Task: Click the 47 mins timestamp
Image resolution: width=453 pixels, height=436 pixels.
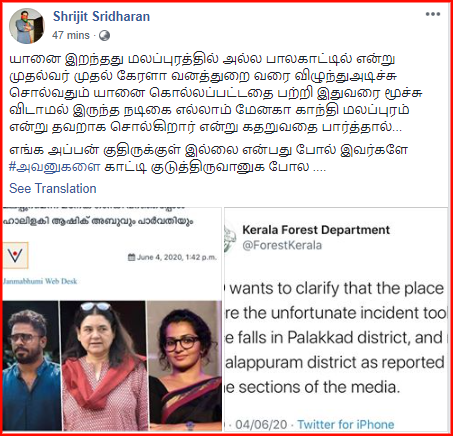Action: [x=71, y=35]
